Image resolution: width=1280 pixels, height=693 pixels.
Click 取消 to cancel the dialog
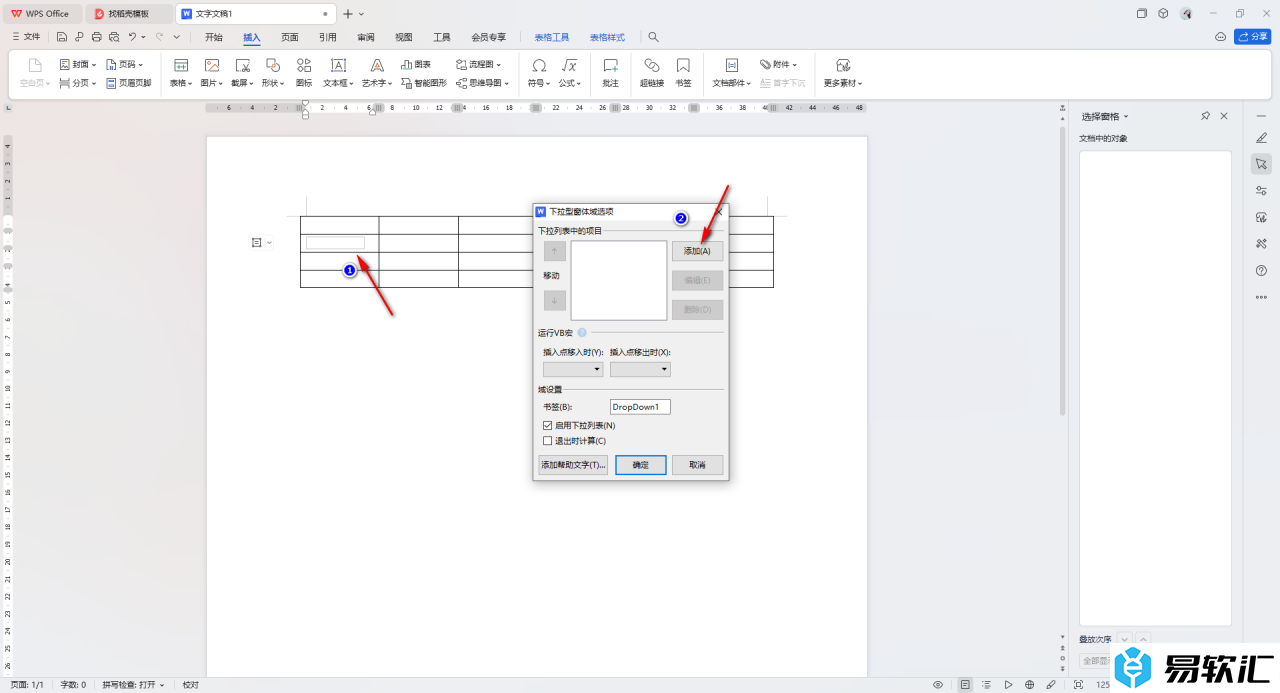(697, 465)
